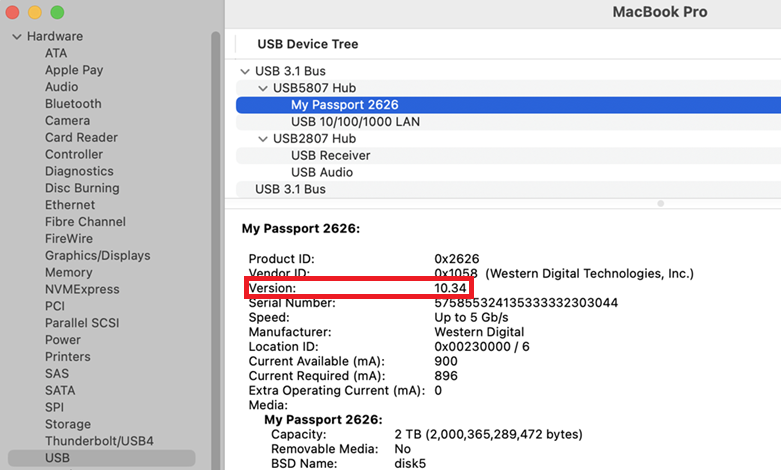Select Storage in the sidebar
The width and height of the screenshot is (781, 470).
coord(68,424)
